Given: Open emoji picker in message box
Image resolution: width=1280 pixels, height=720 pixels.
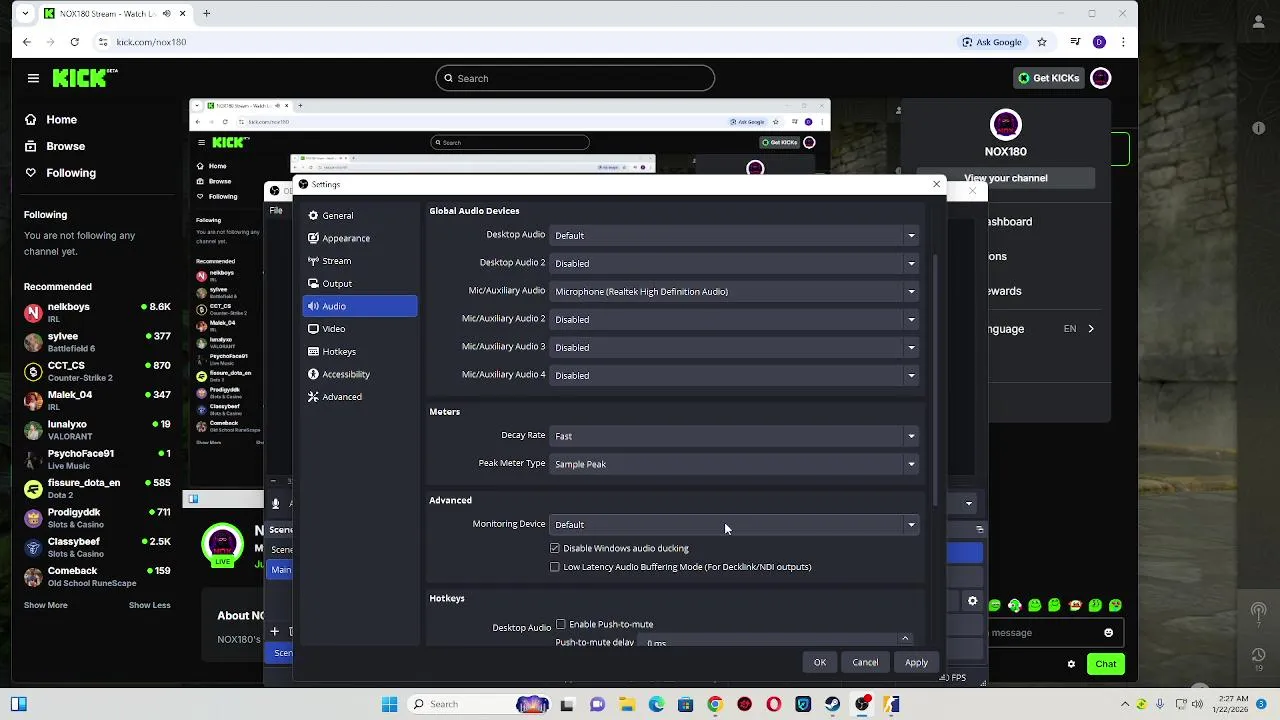Looking at the screenshot, I should click(1108, 633).
